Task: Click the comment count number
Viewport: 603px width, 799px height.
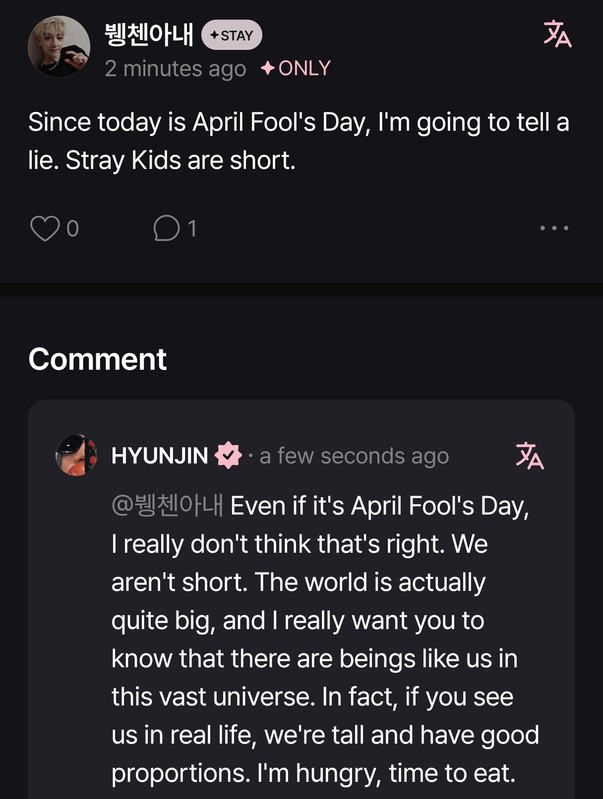Action: point(192,229)
